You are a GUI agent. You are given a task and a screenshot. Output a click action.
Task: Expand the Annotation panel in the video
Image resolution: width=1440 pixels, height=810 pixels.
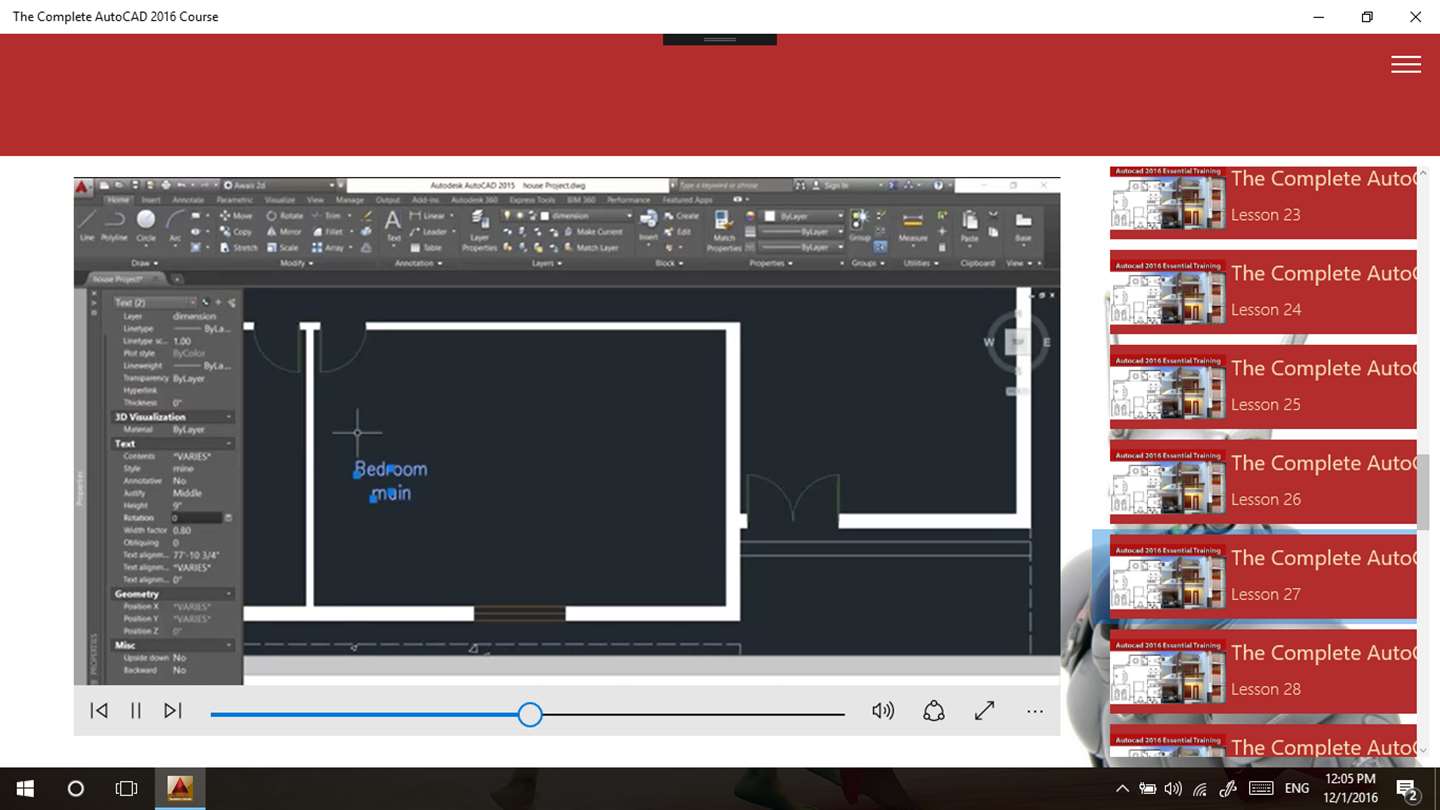click(418, 263)
